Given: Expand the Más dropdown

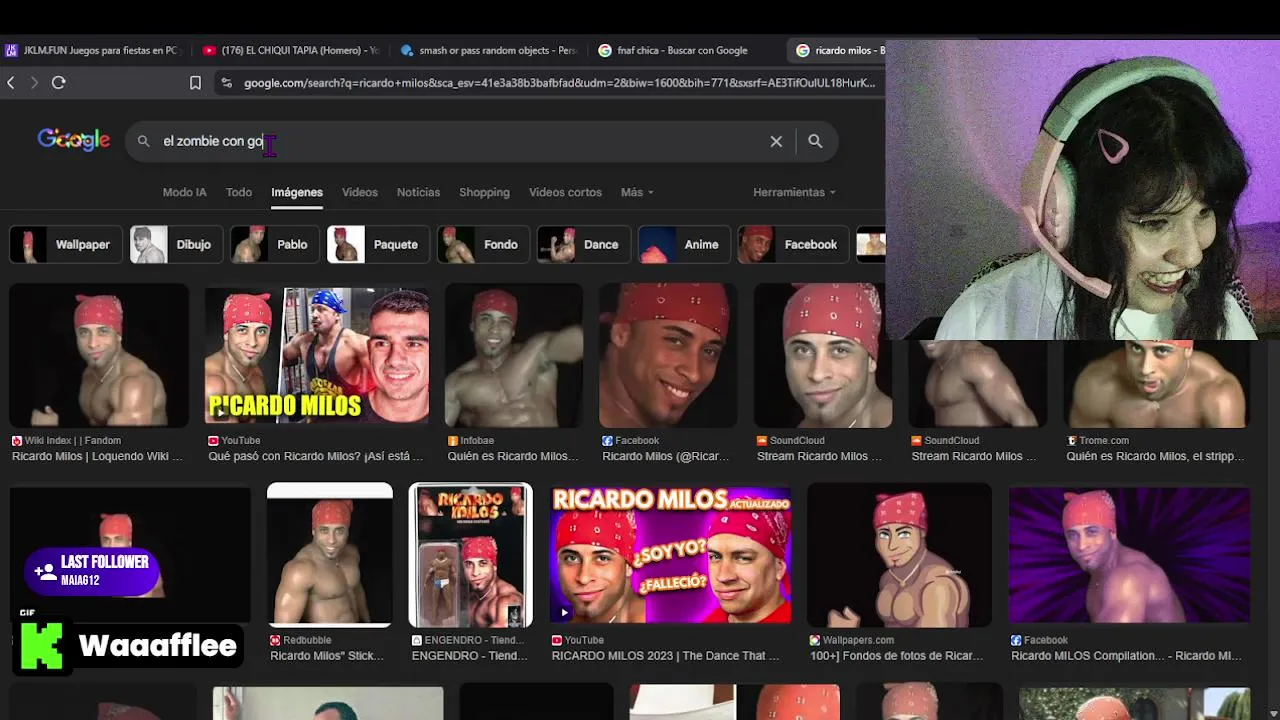Looking at the screenshot, I should pyautogui.click(x=637, y=192).
